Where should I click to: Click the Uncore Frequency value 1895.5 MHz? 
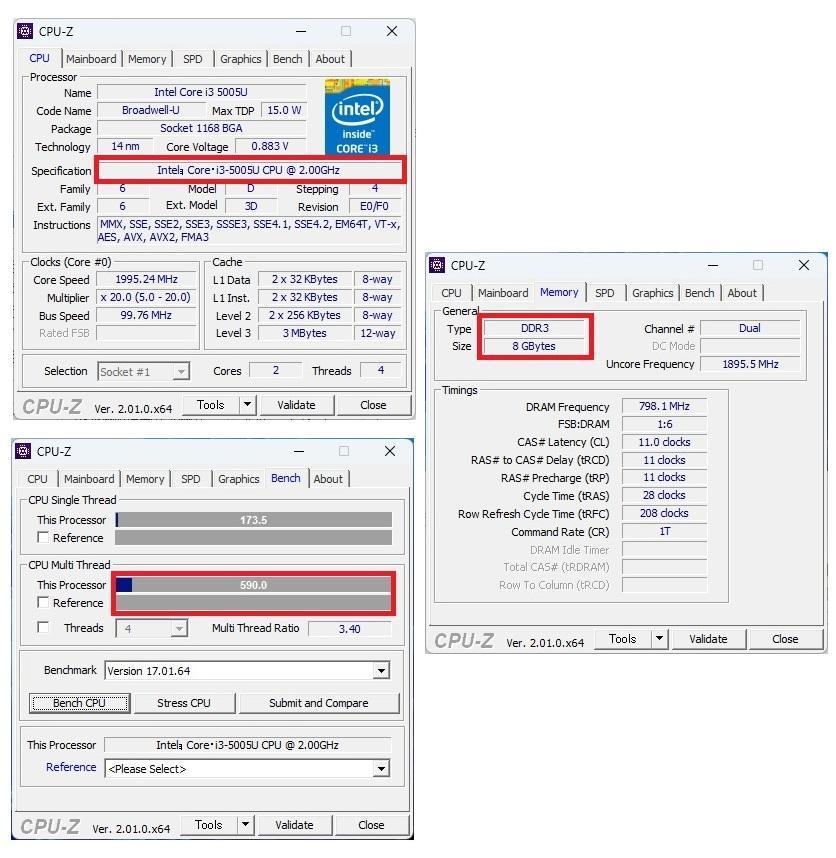coord(750,364)
